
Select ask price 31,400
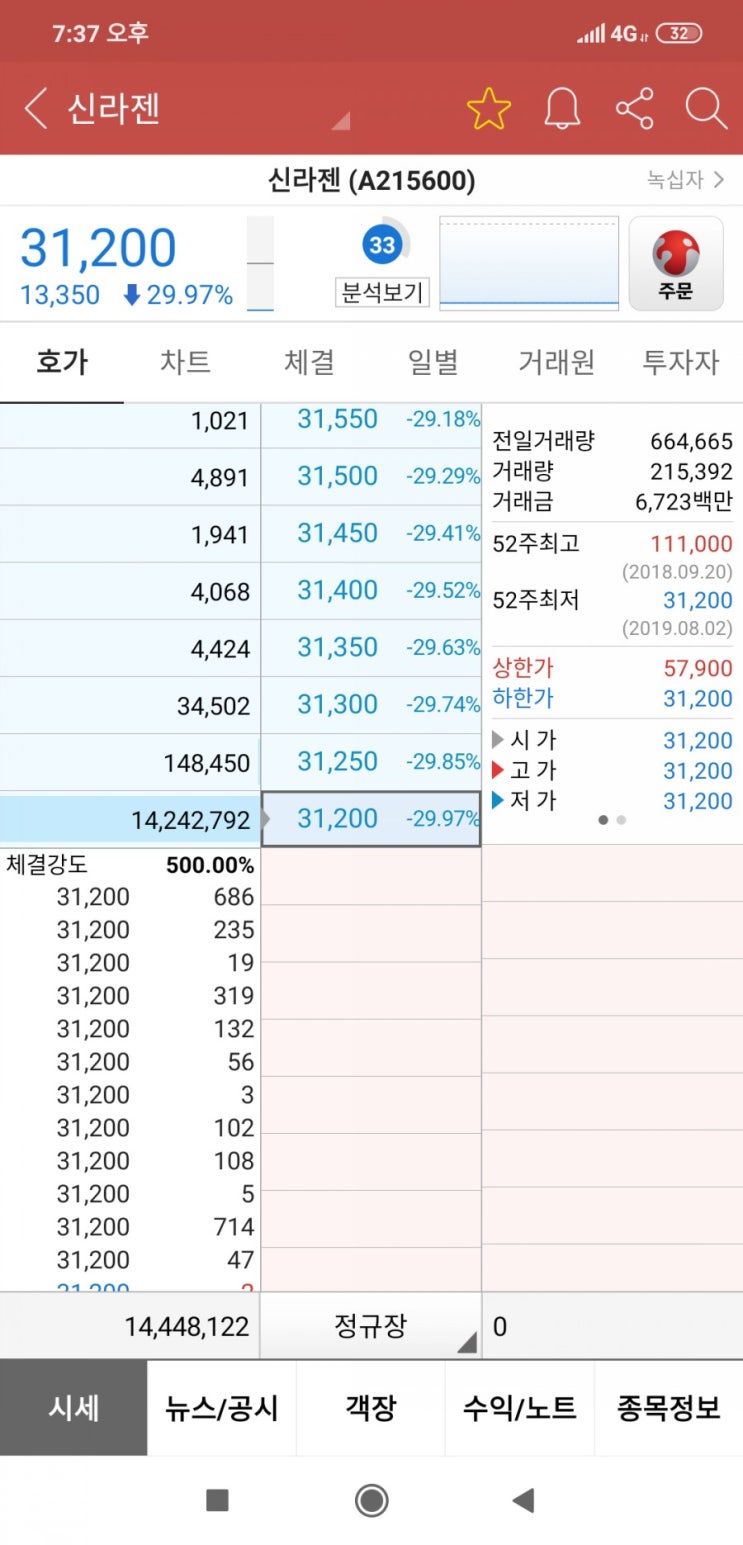(371, 591)
